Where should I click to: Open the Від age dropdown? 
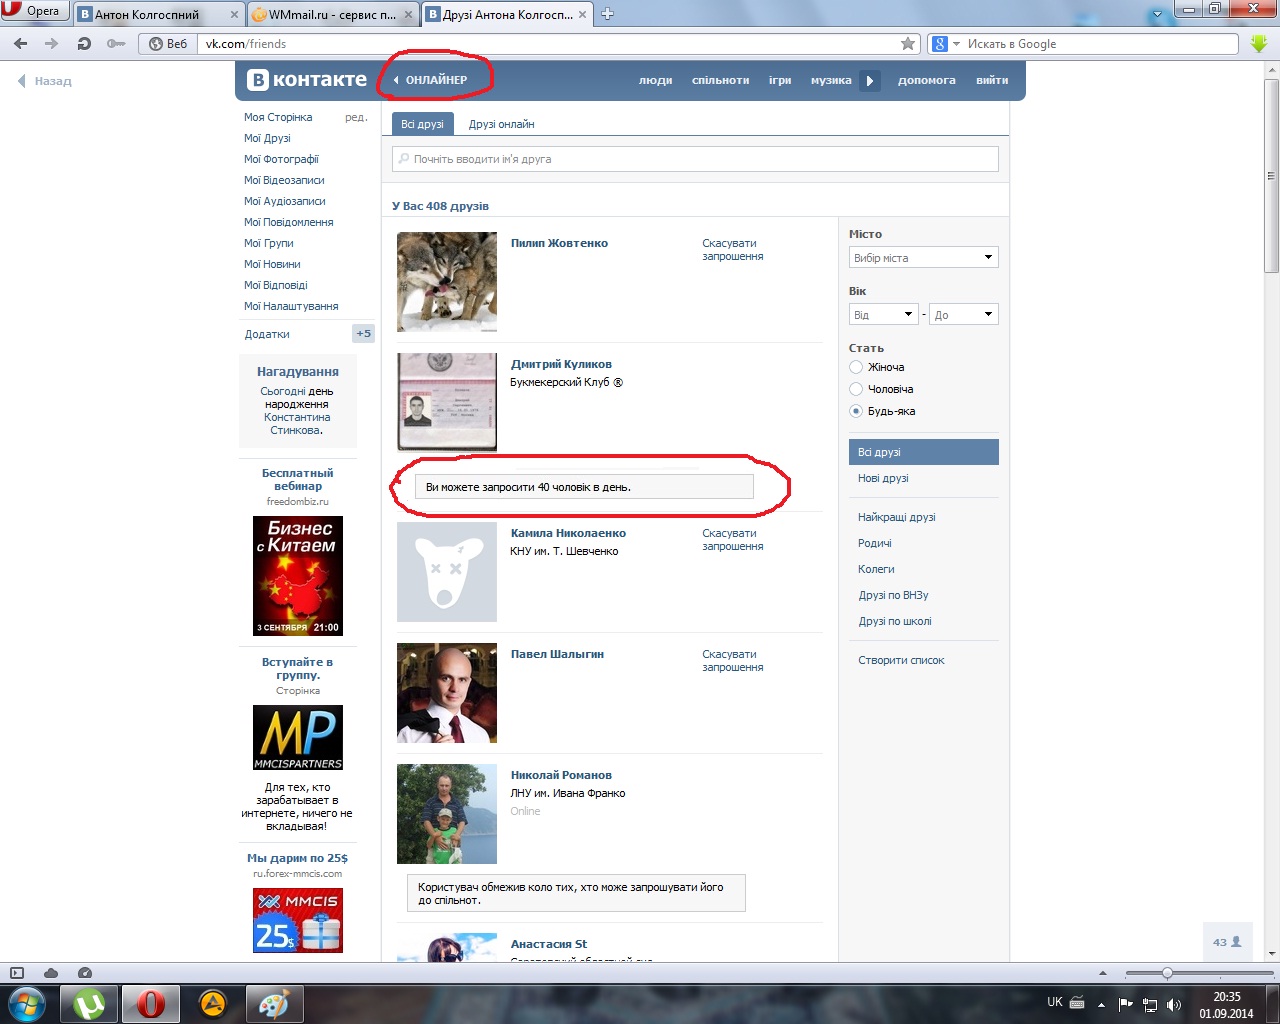coord(884,314)
